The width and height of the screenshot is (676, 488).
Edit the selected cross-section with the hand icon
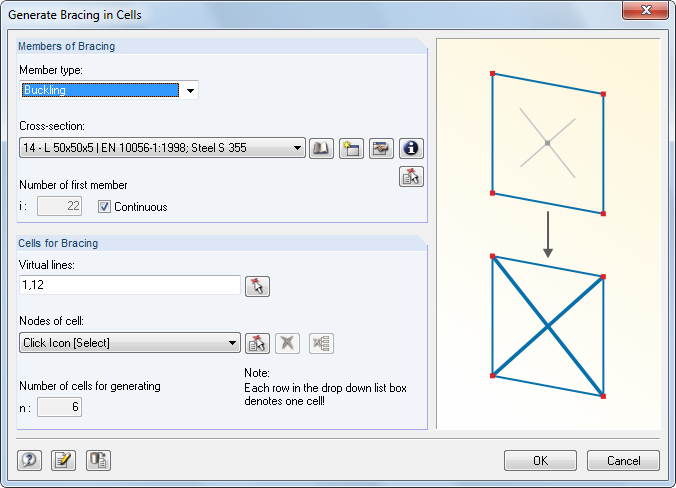click(381, 149)
